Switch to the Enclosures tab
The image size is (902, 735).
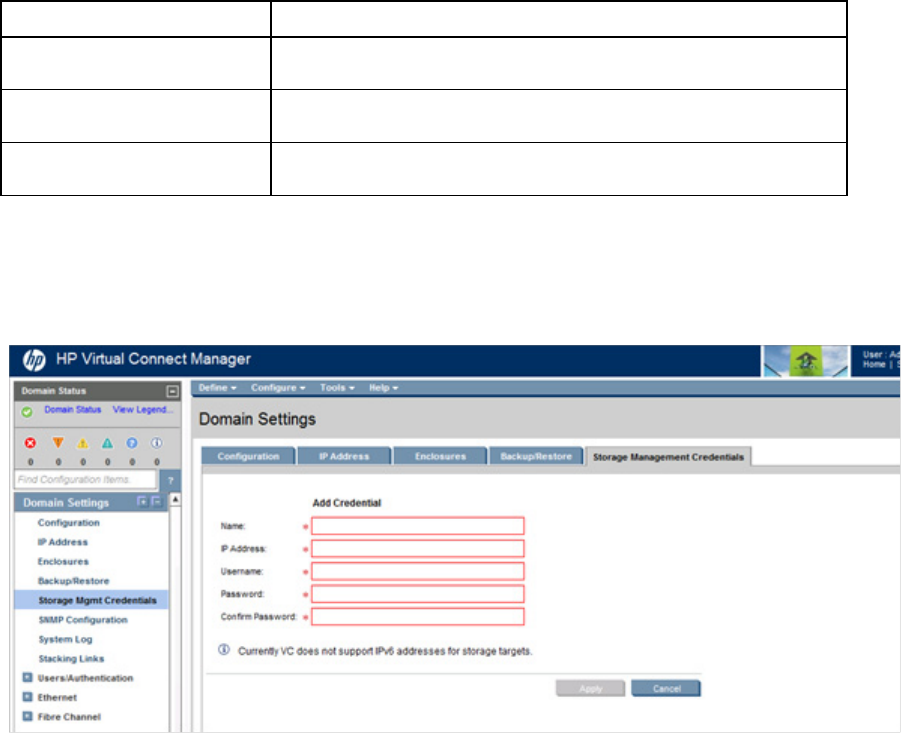(x=440, y=456)
